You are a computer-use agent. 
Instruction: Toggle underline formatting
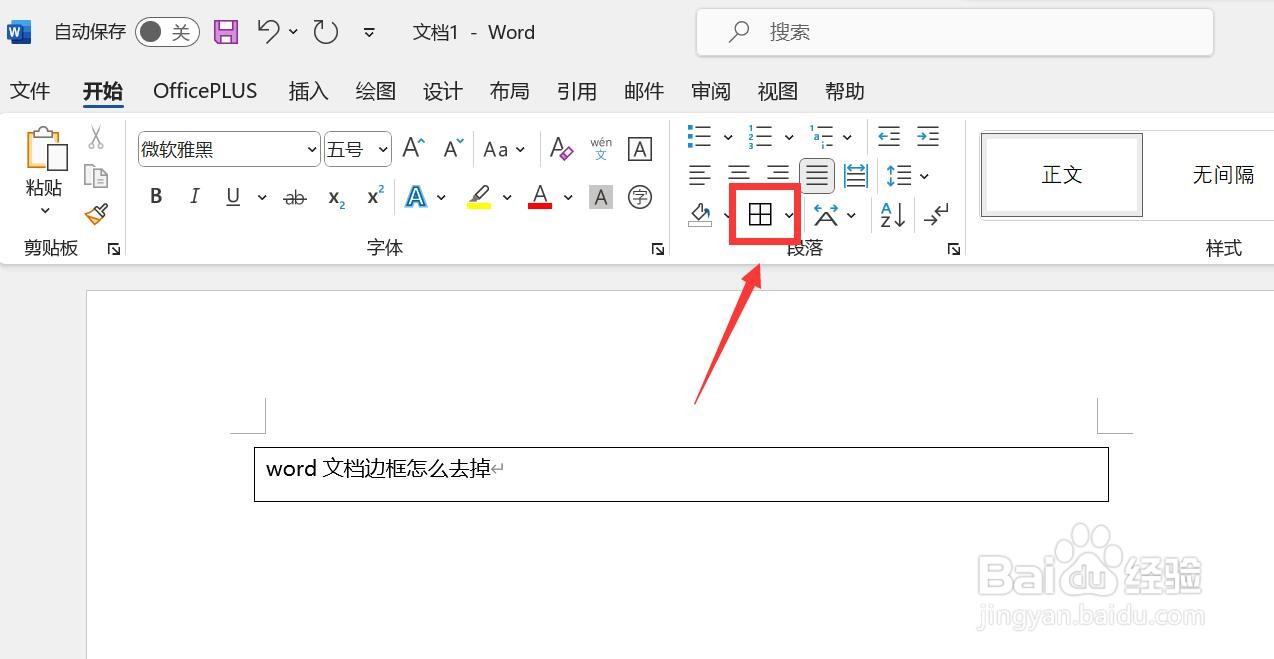coord(231,196)
